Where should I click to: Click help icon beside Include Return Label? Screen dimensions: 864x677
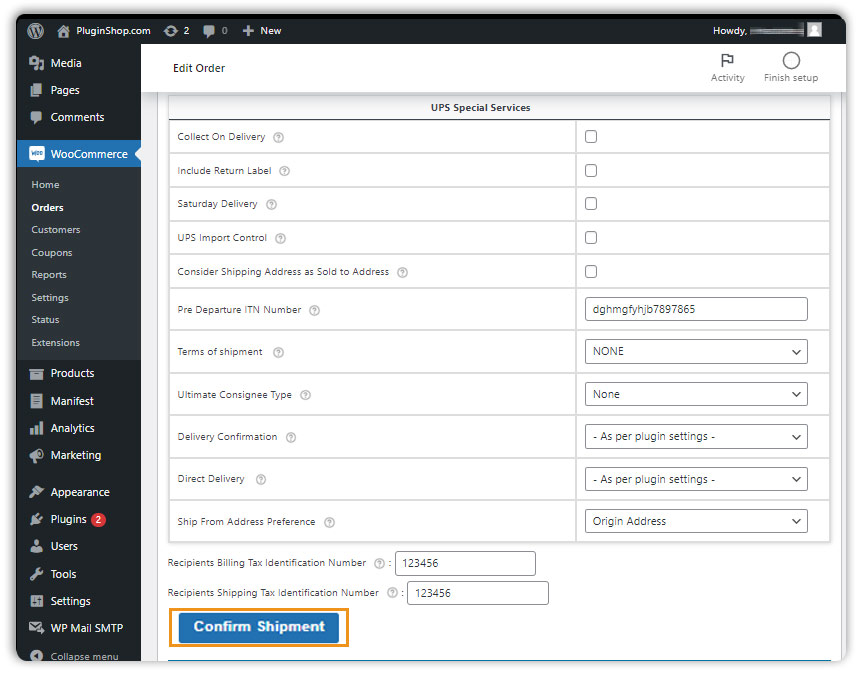tap(284, 171)
